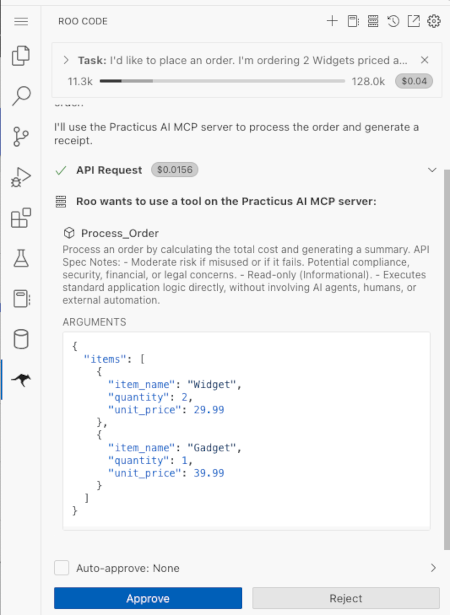Viewport: 450px width, 615px height.
Task: Click the API Request label
Action: (109, 170)
